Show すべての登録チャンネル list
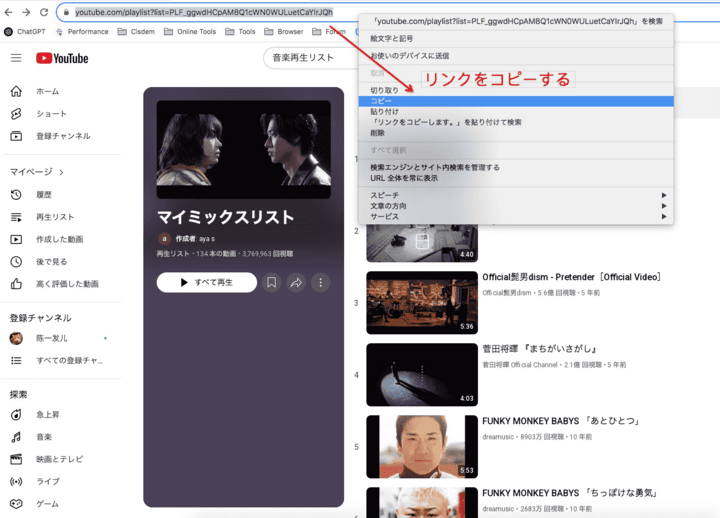The width and height of the screenshot is (720, 518). (57, 360)
